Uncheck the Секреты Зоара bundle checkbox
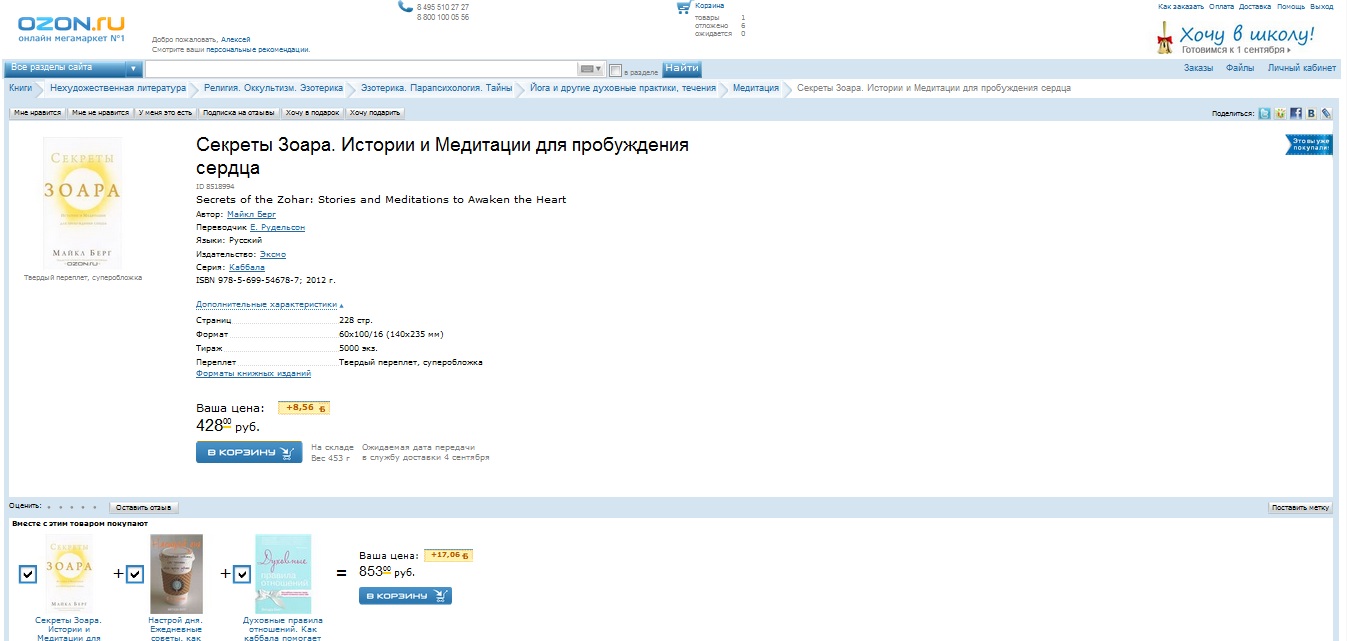 pos(28,574)
